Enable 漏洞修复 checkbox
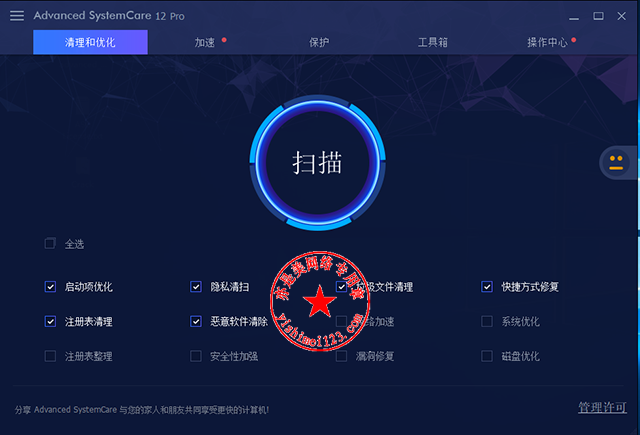Screen dimensions: 640x435 [x=341, y=356]
